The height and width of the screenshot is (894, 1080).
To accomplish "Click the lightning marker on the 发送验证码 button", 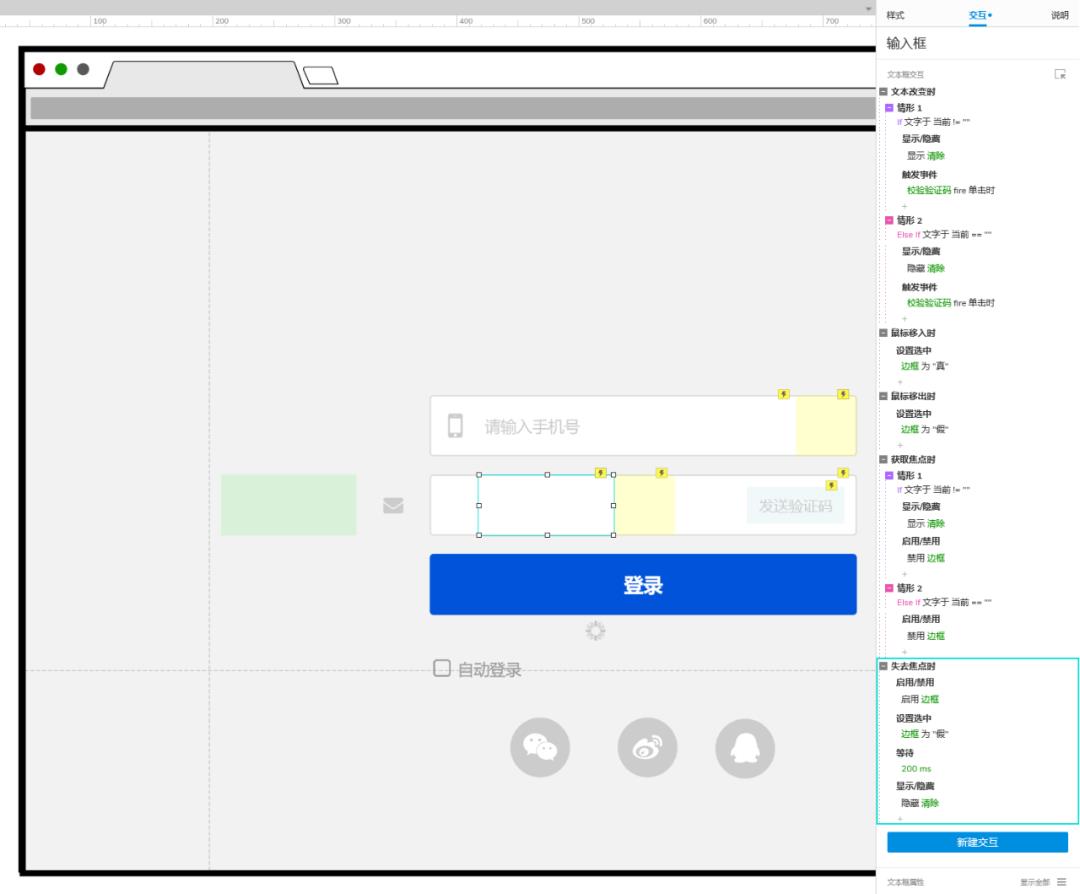I will point(831,486).
